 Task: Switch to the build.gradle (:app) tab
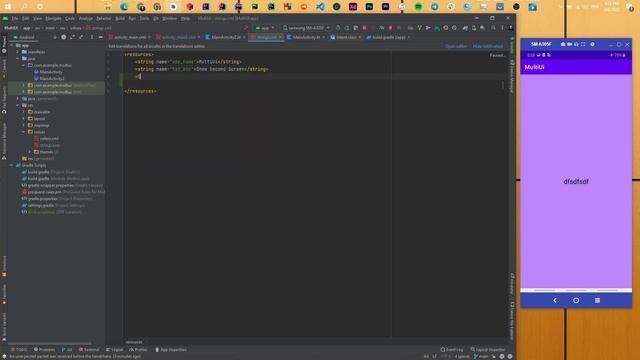(x=388, y=37)
